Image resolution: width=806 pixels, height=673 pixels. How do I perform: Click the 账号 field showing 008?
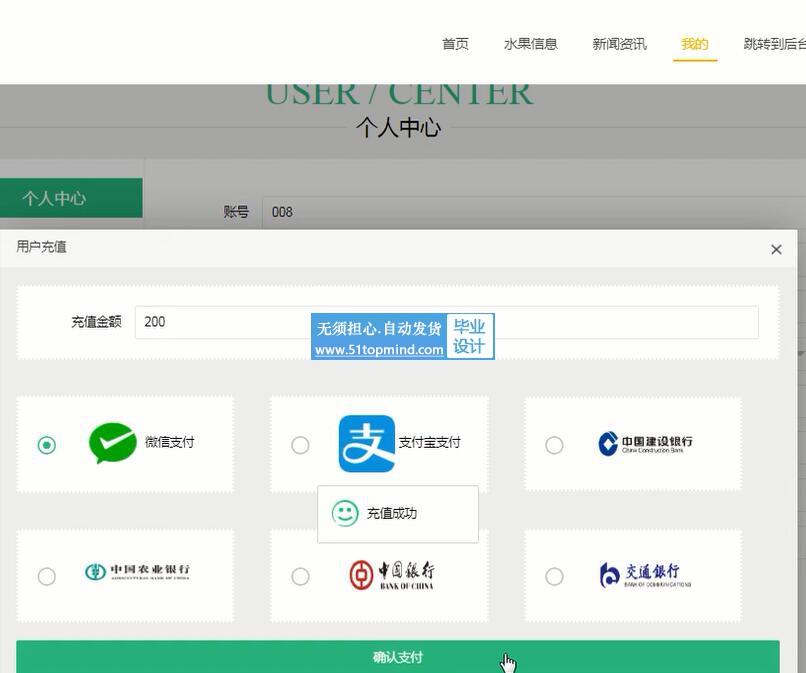click(534, 212)
